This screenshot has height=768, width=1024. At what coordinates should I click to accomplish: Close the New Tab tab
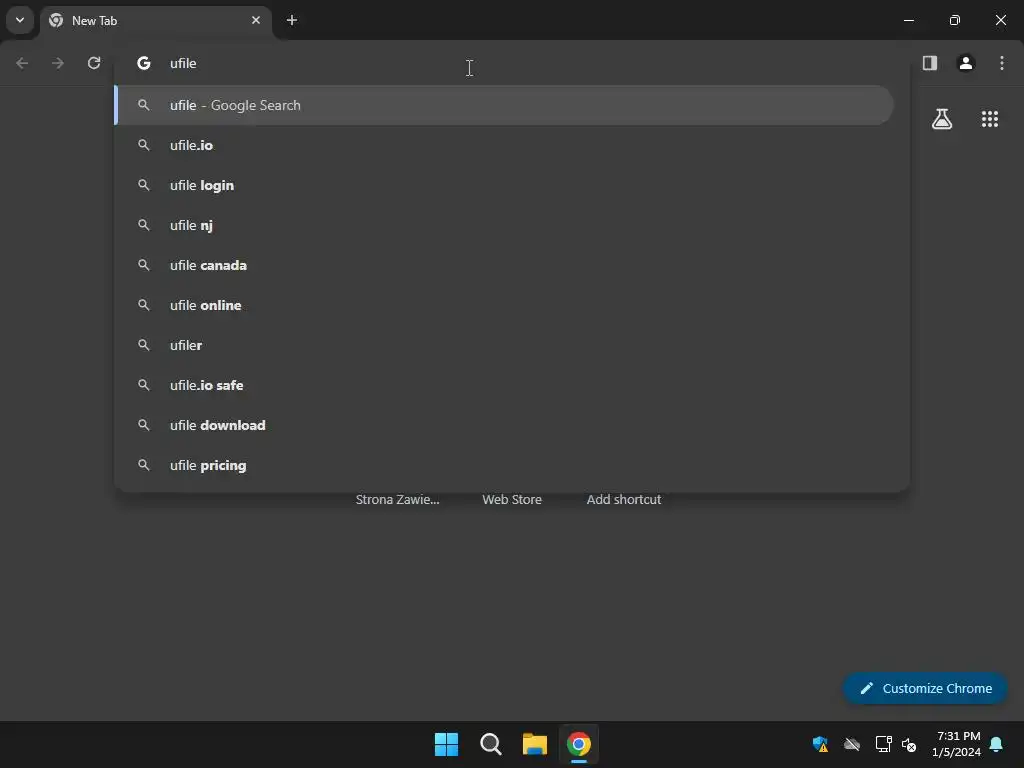pyautogui.click(x=256, y=20)
